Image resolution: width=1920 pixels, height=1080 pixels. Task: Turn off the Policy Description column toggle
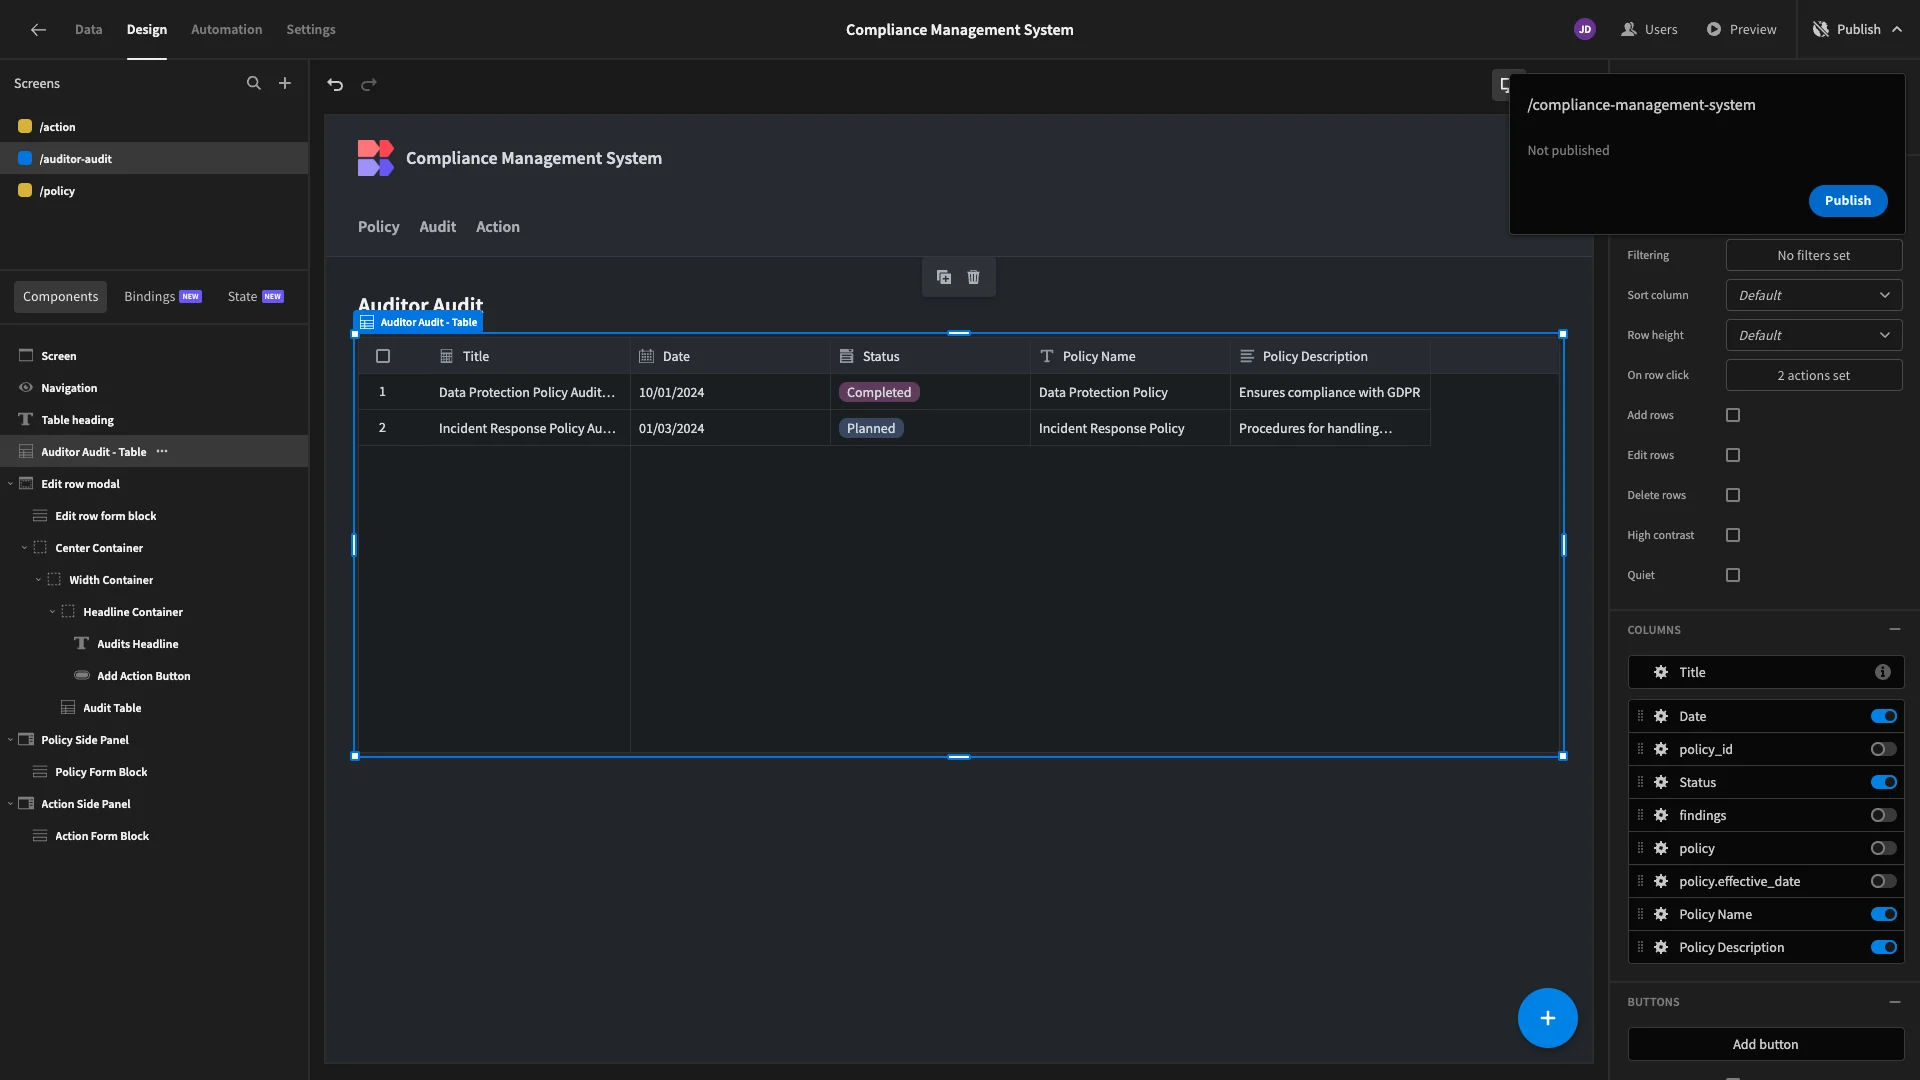point(1884,948)
